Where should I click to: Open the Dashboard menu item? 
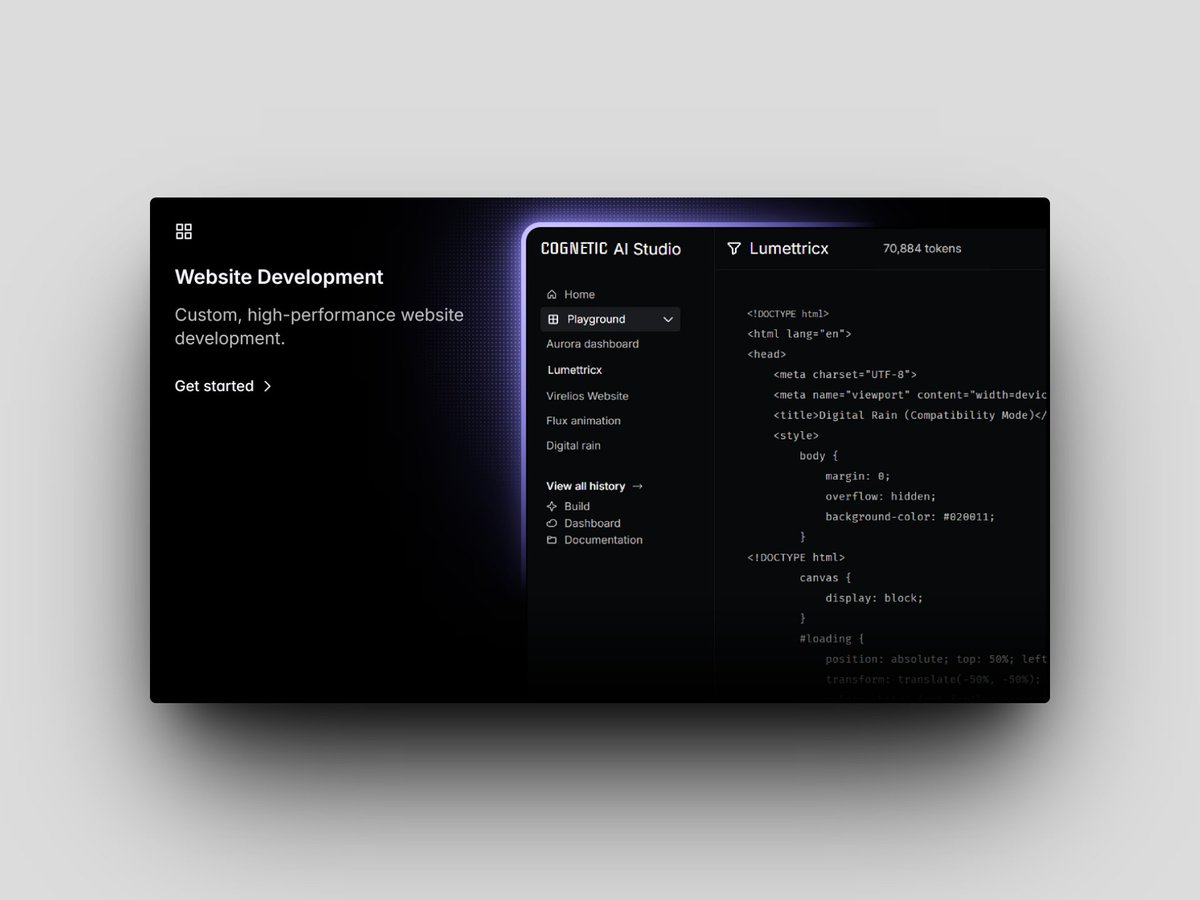tap(583, 523)
